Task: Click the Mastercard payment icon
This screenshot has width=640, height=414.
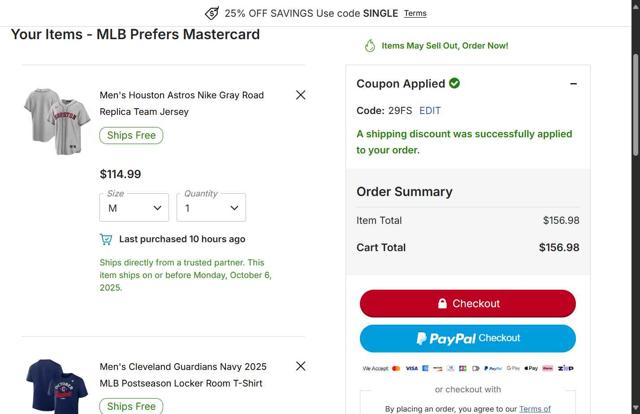Action: (x=396, y=368)
